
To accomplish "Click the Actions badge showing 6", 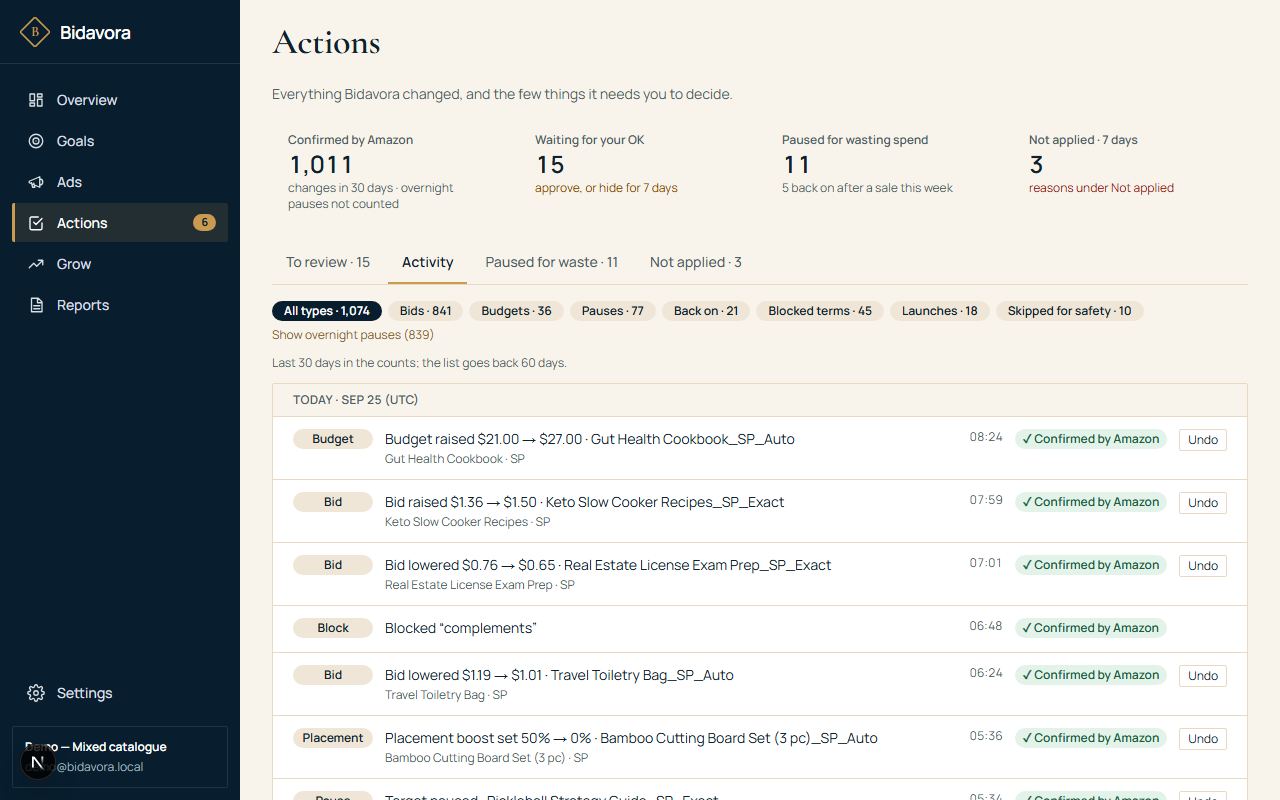I will click(x=204, y=223).
